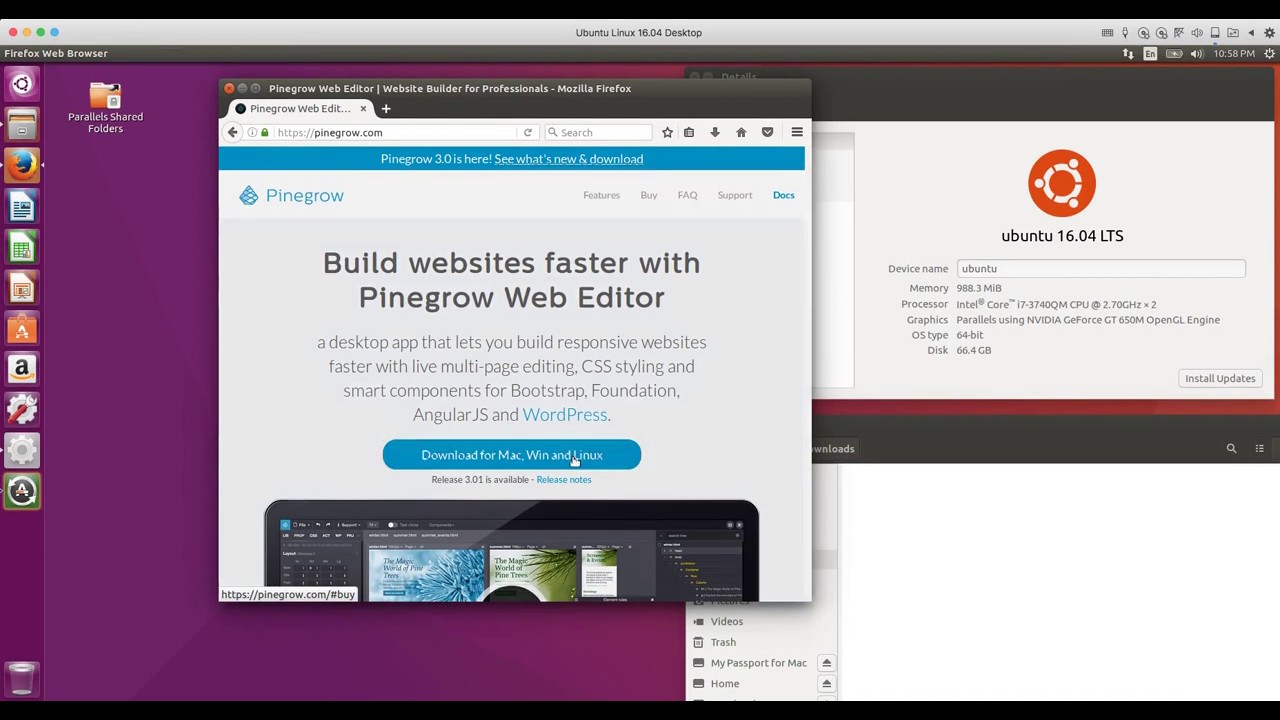Save the page to Pocket
Screen dimensions: 1280x720
[767, 132]
